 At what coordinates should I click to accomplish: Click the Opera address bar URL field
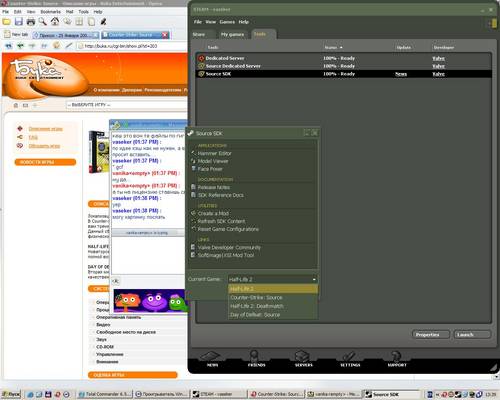(133, 46)
